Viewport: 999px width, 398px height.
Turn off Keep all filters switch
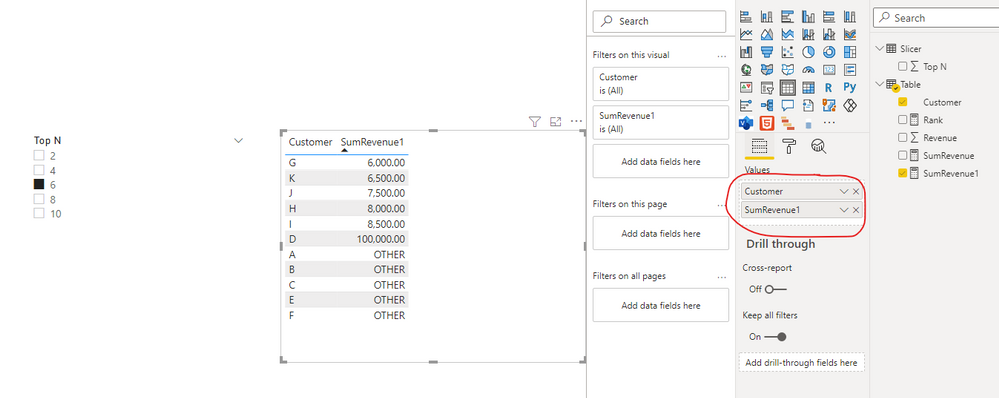tap(775, 337)
